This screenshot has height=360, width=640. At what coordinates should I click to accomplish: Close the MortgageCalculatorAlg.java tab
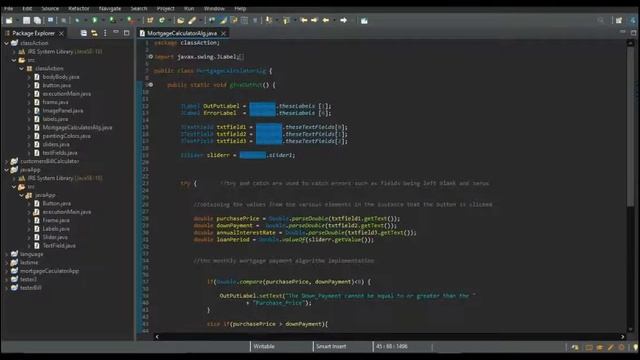tap(223, 33)
